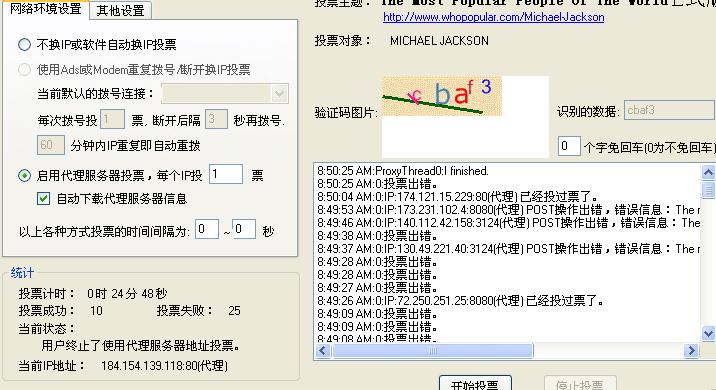This screenshot has width=716, height=390.
Task: Click the log scroll up arrow
Action: (x=708, y=172)
